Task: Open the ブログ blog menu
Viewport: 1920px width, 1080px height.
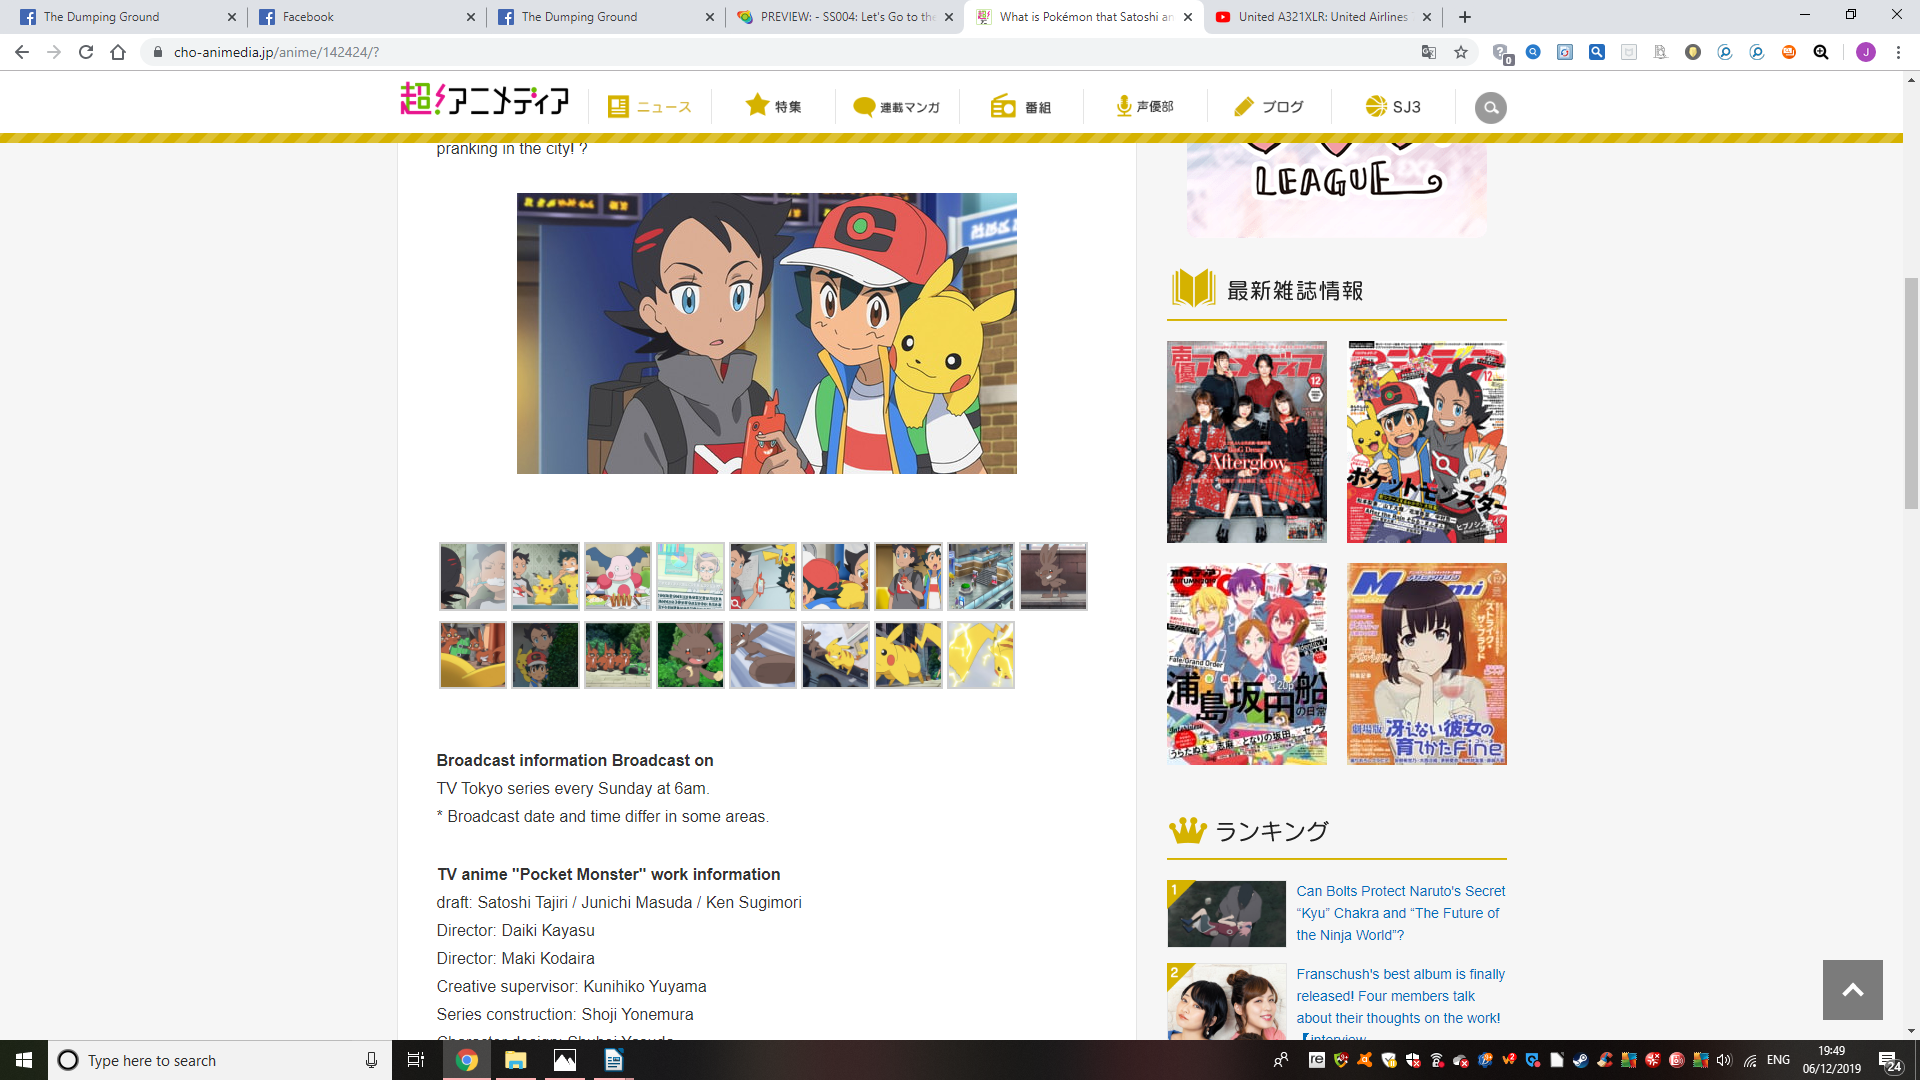Action: pos(1269,107)
